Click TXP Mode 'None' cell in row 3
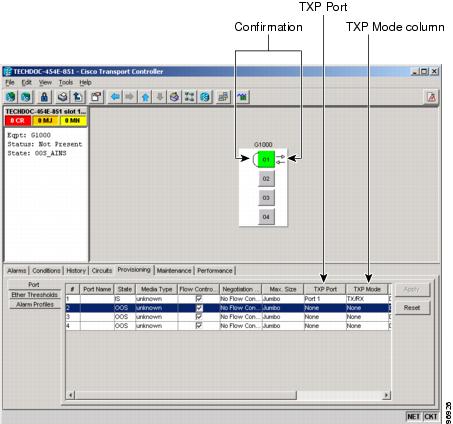The height and width of the screenshot is (424, 453). [367, 317]
